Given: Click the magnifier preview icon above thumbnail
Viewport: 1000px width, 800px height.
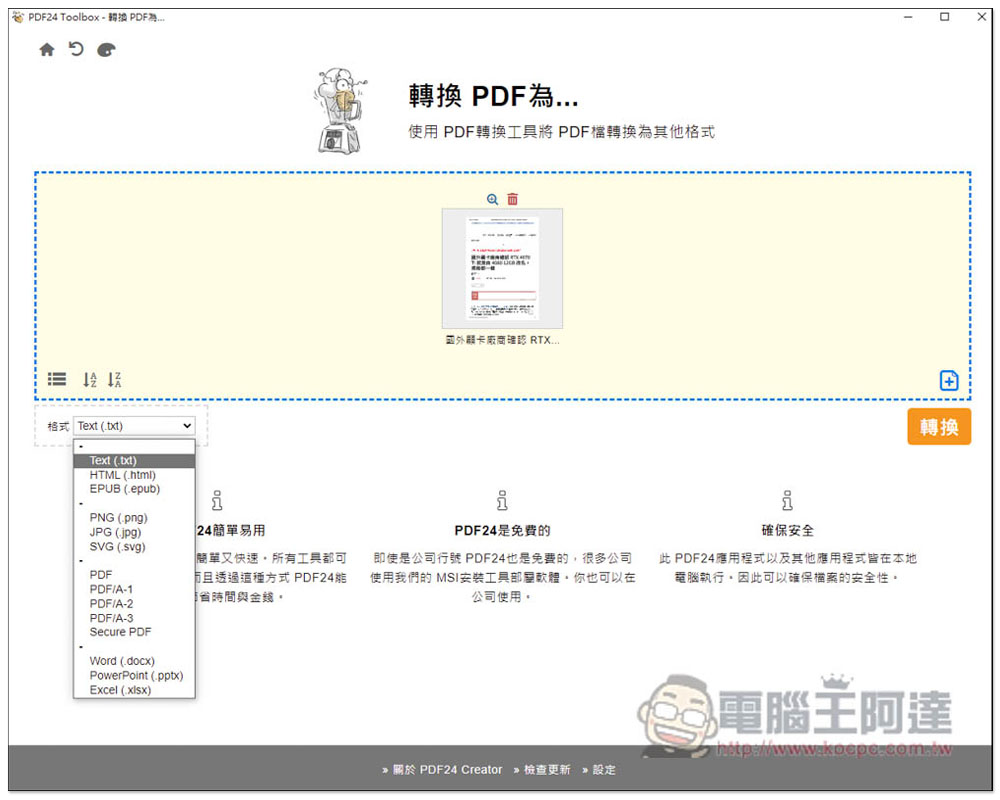Looking at the screenshot, I should point(492,199).
